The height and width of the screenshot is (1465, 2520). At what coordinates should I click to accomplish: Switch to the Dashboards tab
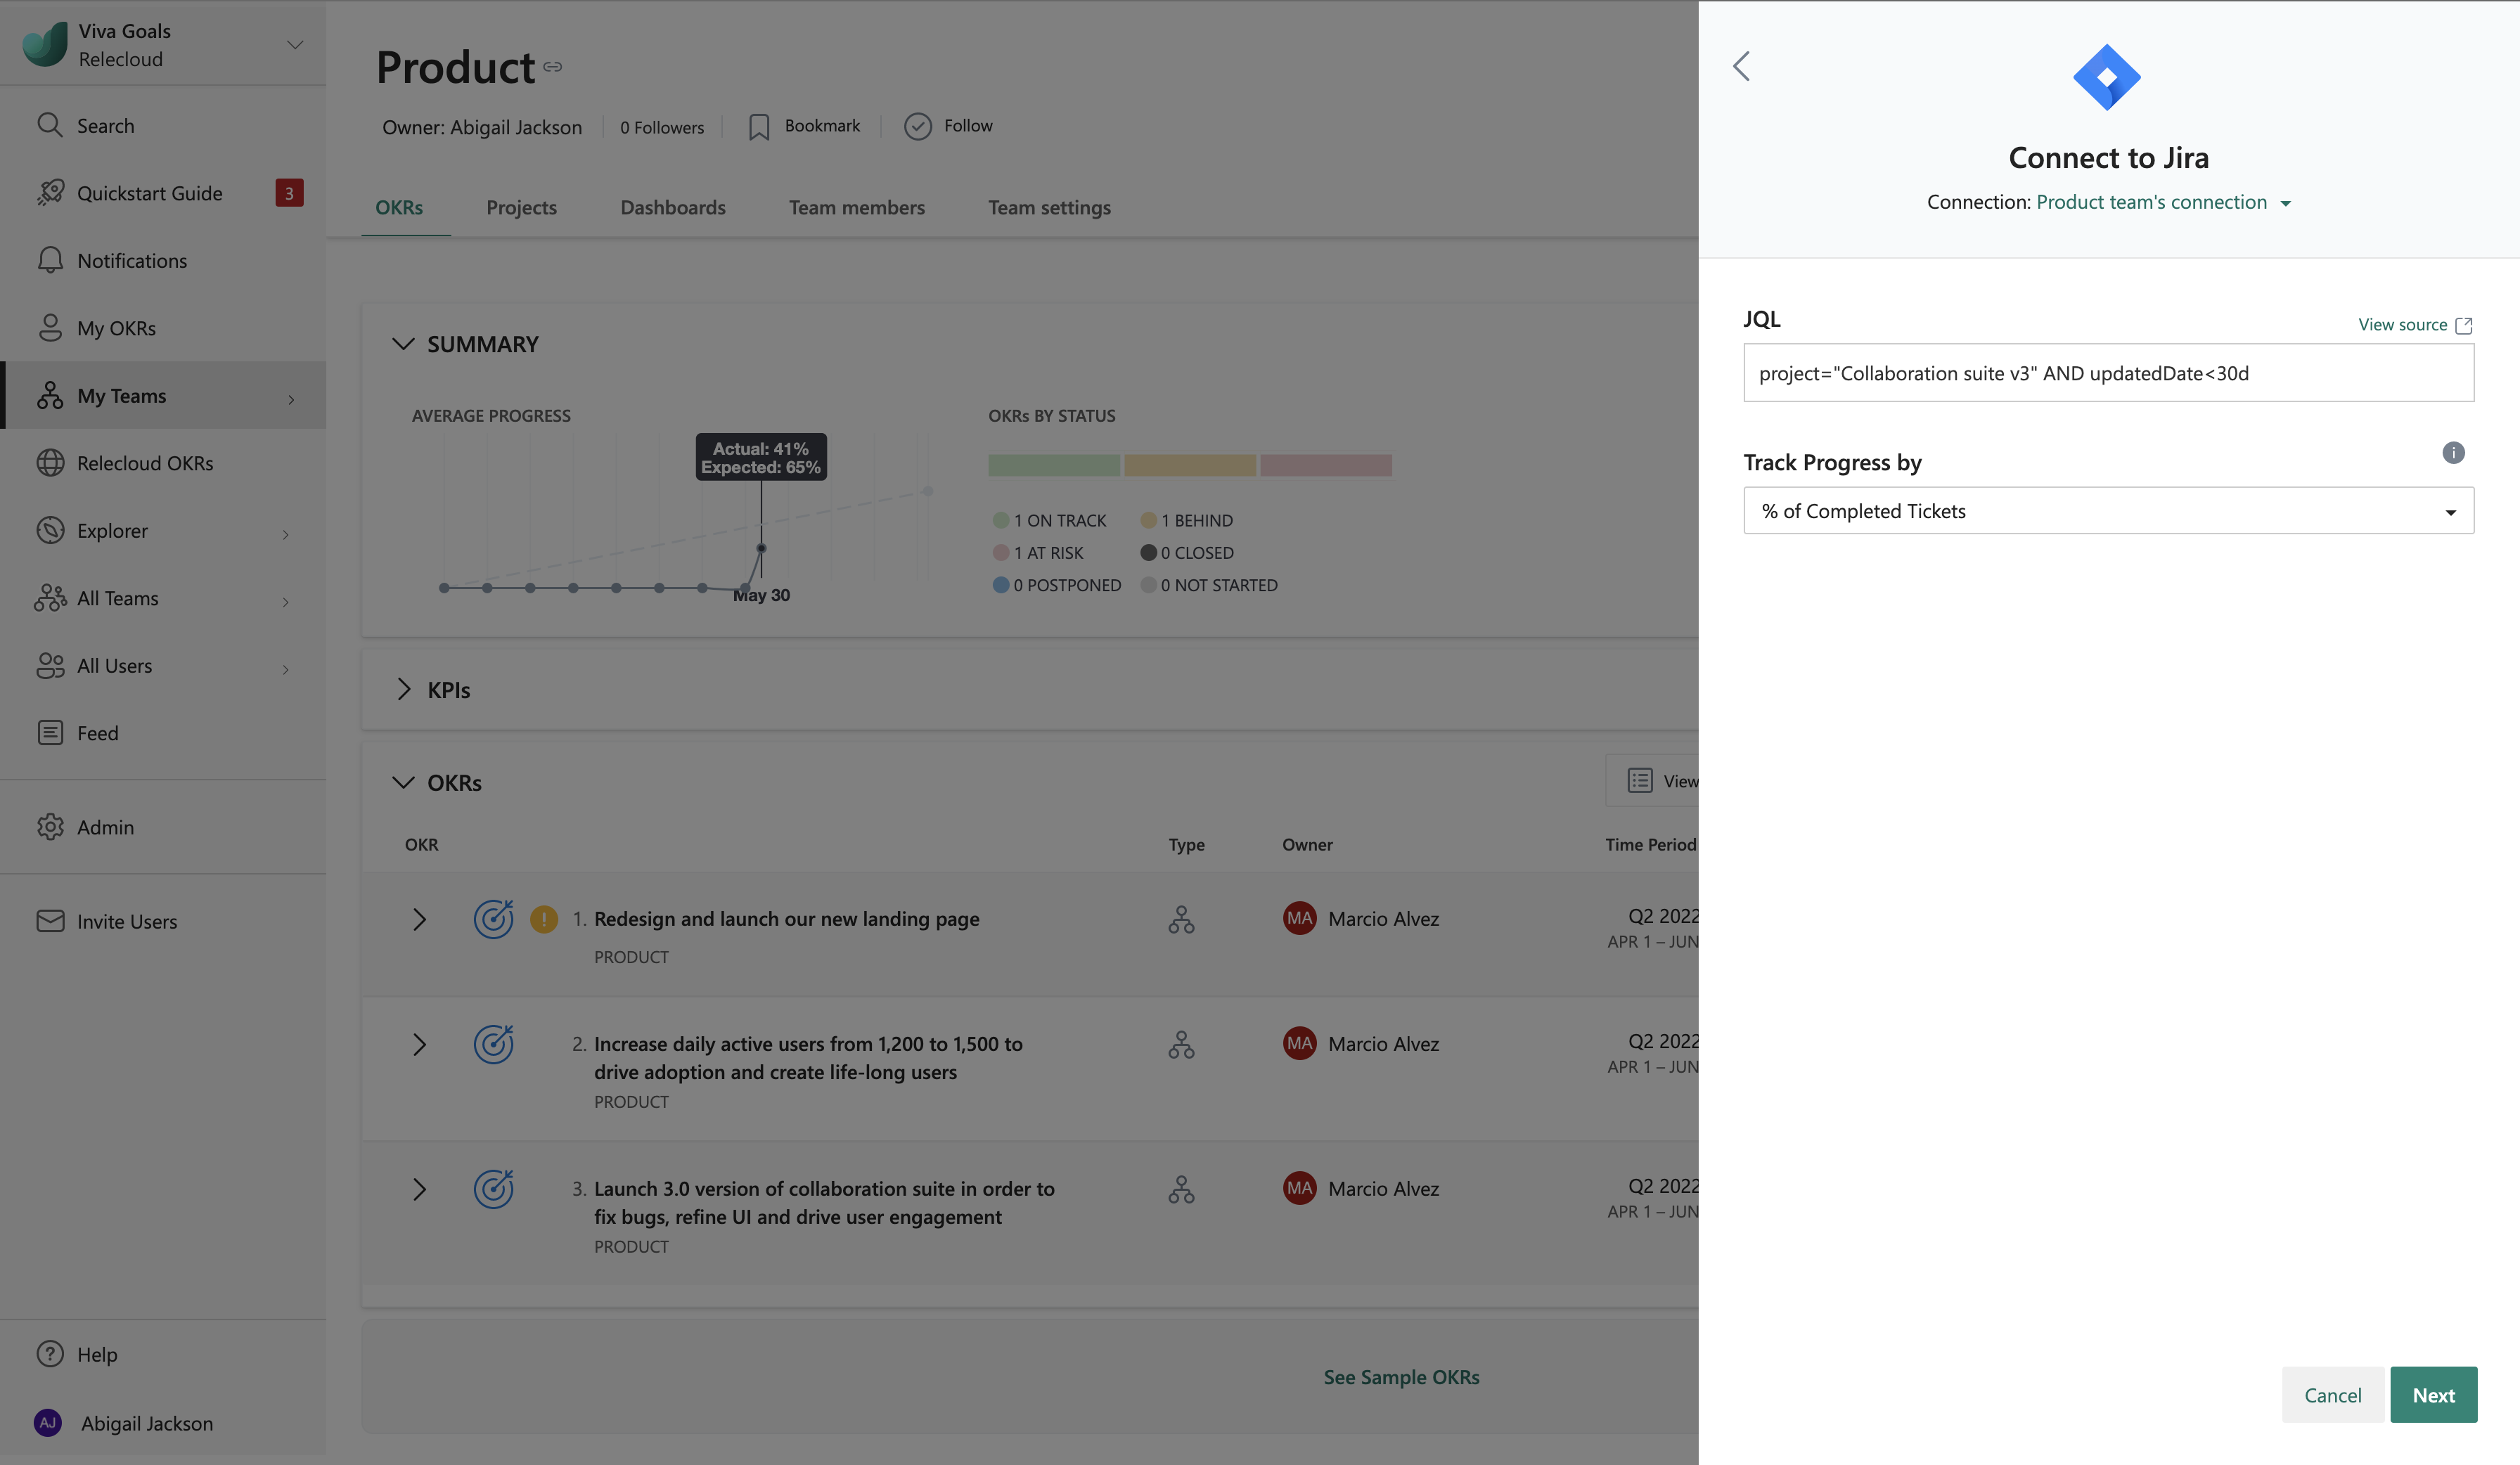[x=672, y=208]
